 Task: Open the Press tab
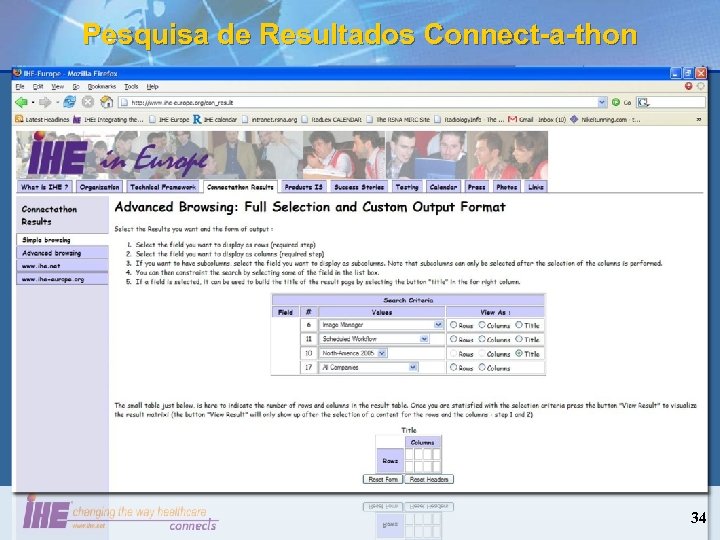point(476,187)
